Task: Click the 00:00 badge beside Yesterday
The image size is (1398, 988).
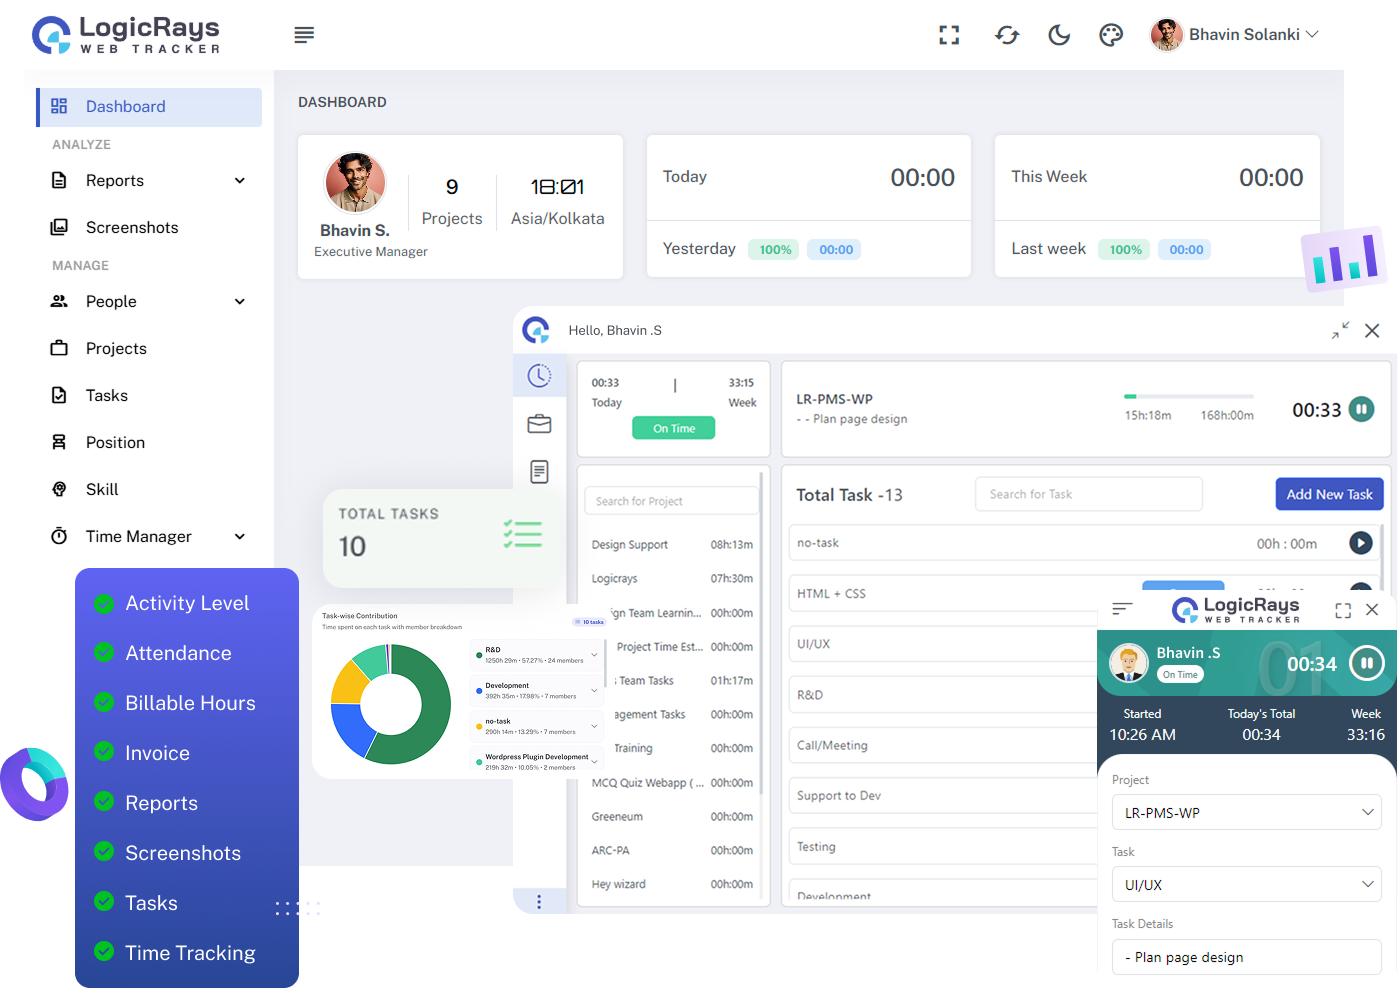Action: click(836, 250)
